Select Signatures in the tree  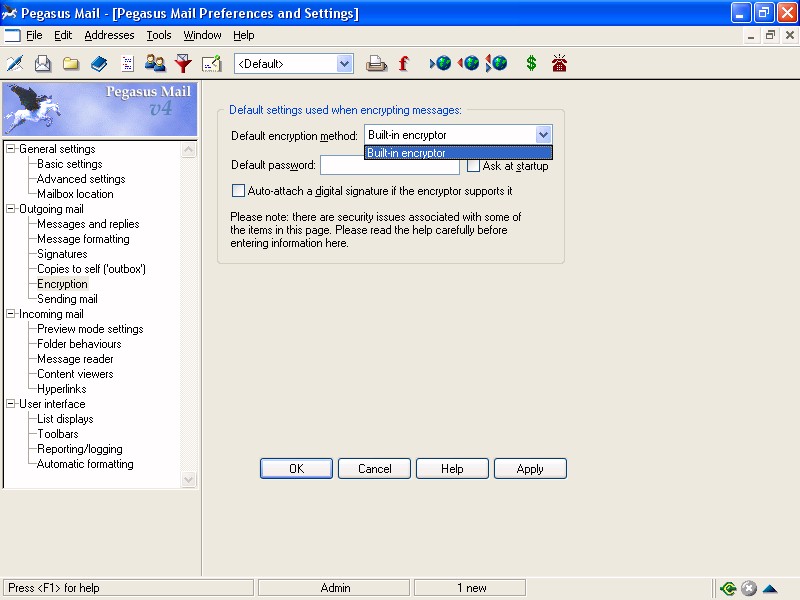click(x=62, y=254)
